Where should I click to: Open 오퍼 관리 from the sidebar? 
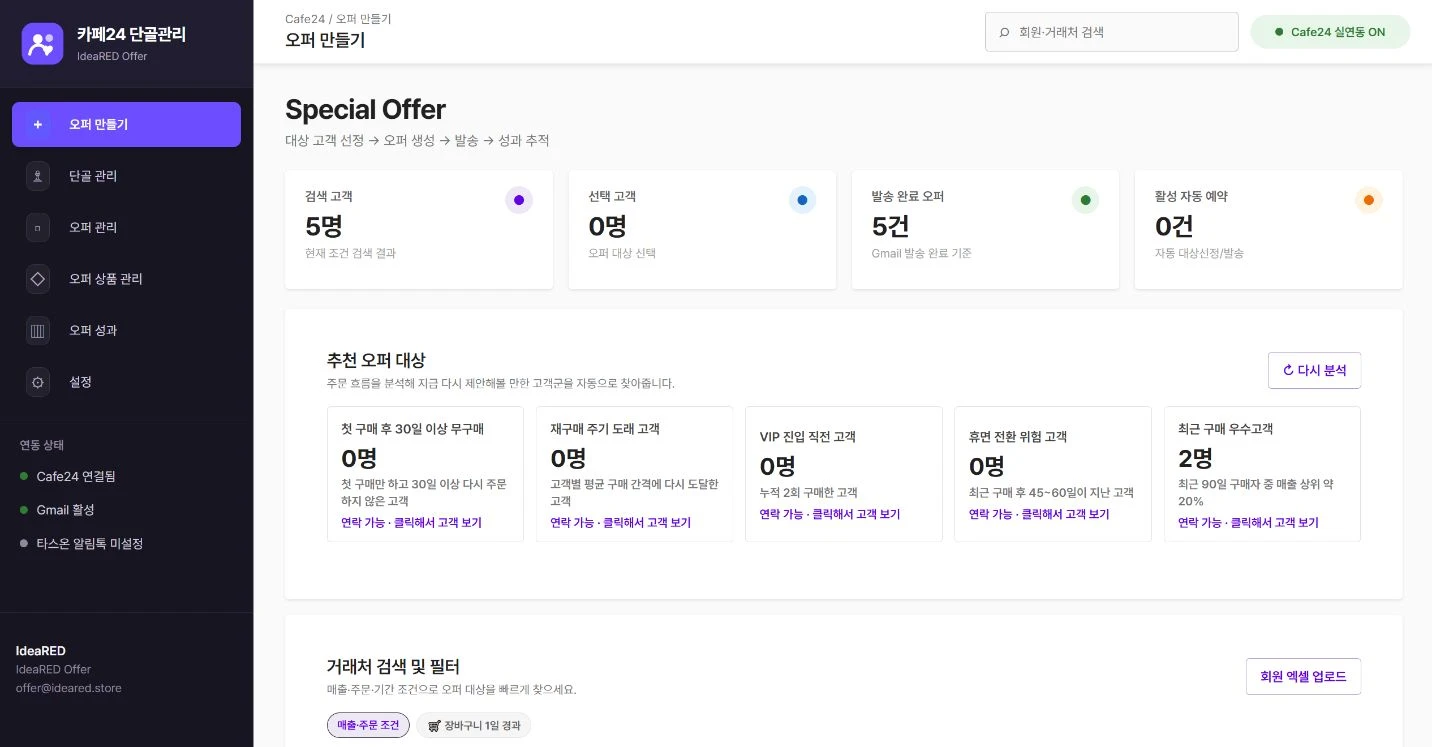(126, 228)
